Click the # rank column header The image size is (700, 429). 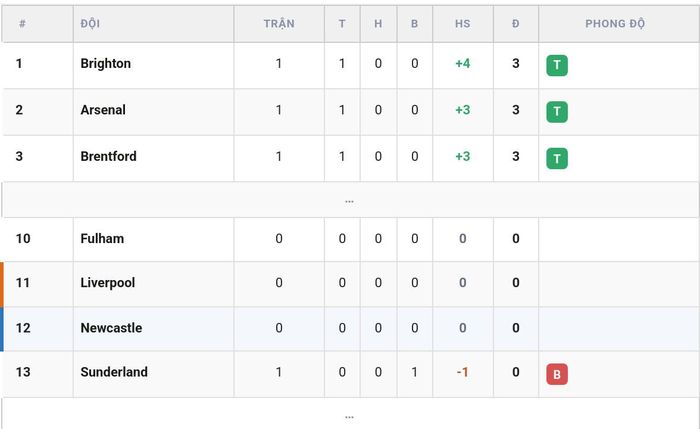click(22, 24)
